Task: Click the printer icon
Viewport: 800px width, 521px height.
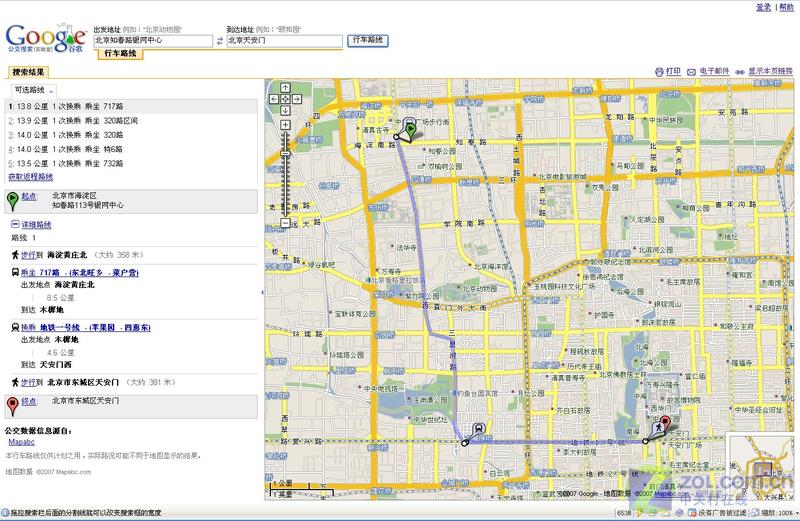Action: click(659, 72)
